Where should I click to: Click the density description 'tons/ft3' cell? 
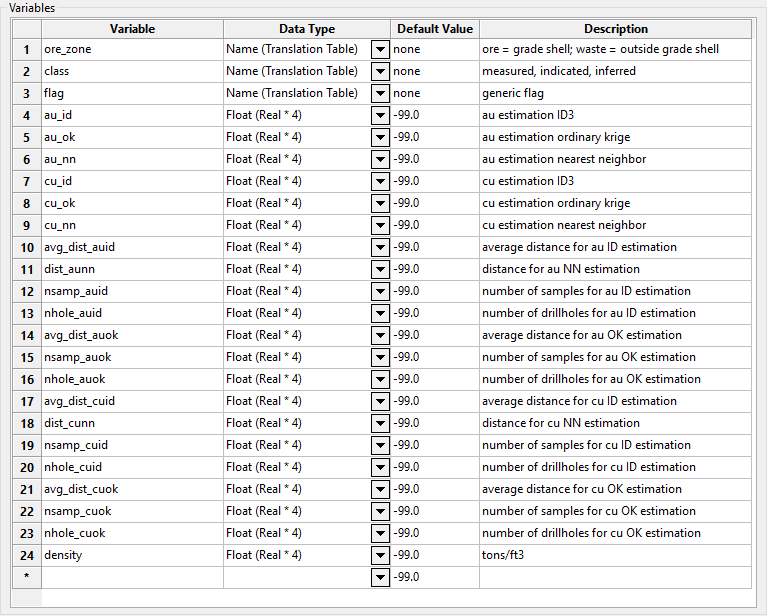click(615, 555)
